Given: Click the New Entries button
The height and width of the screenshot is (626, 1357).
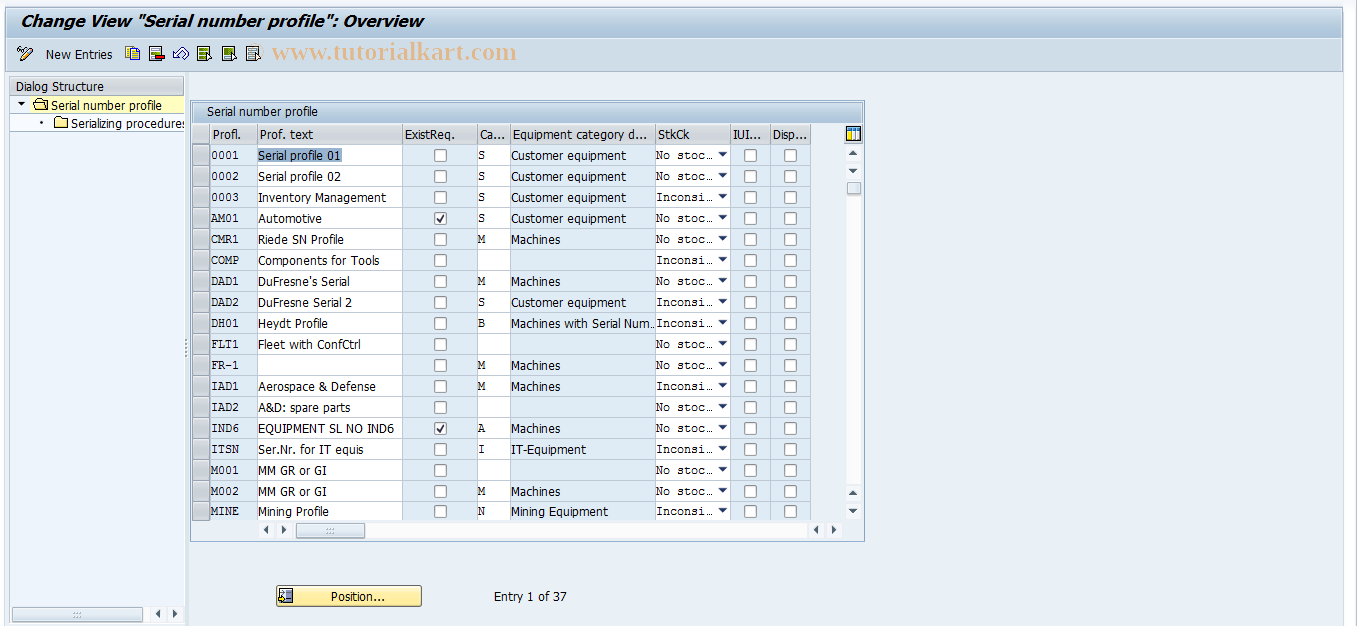Looking at the screenshot, I should point(78,54).
